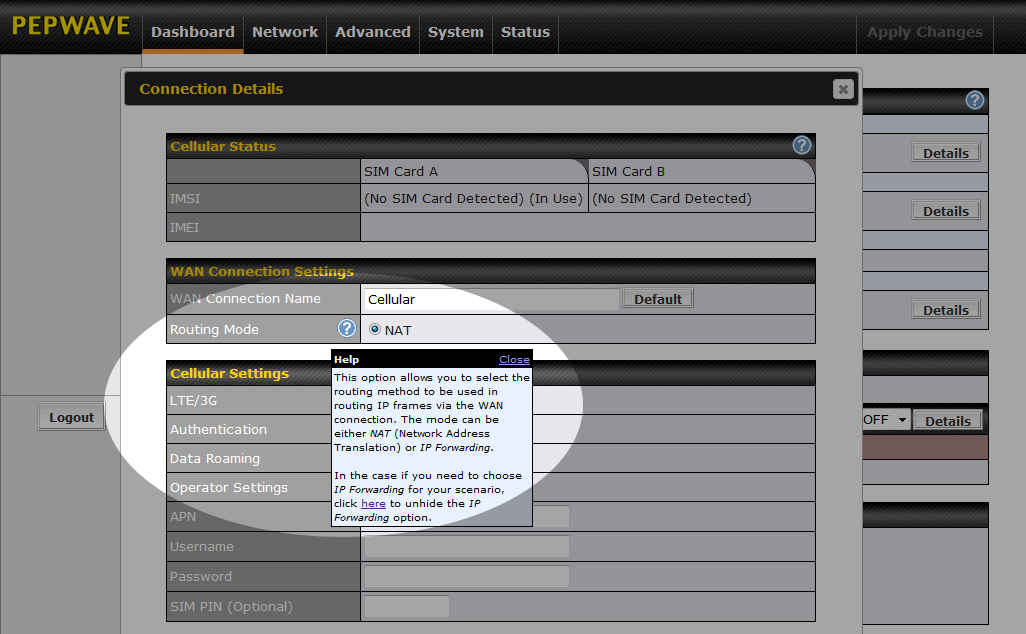1026x634 pixels.
Task: Return to the Dashboard tab
Action: click(x=192, y=32)
